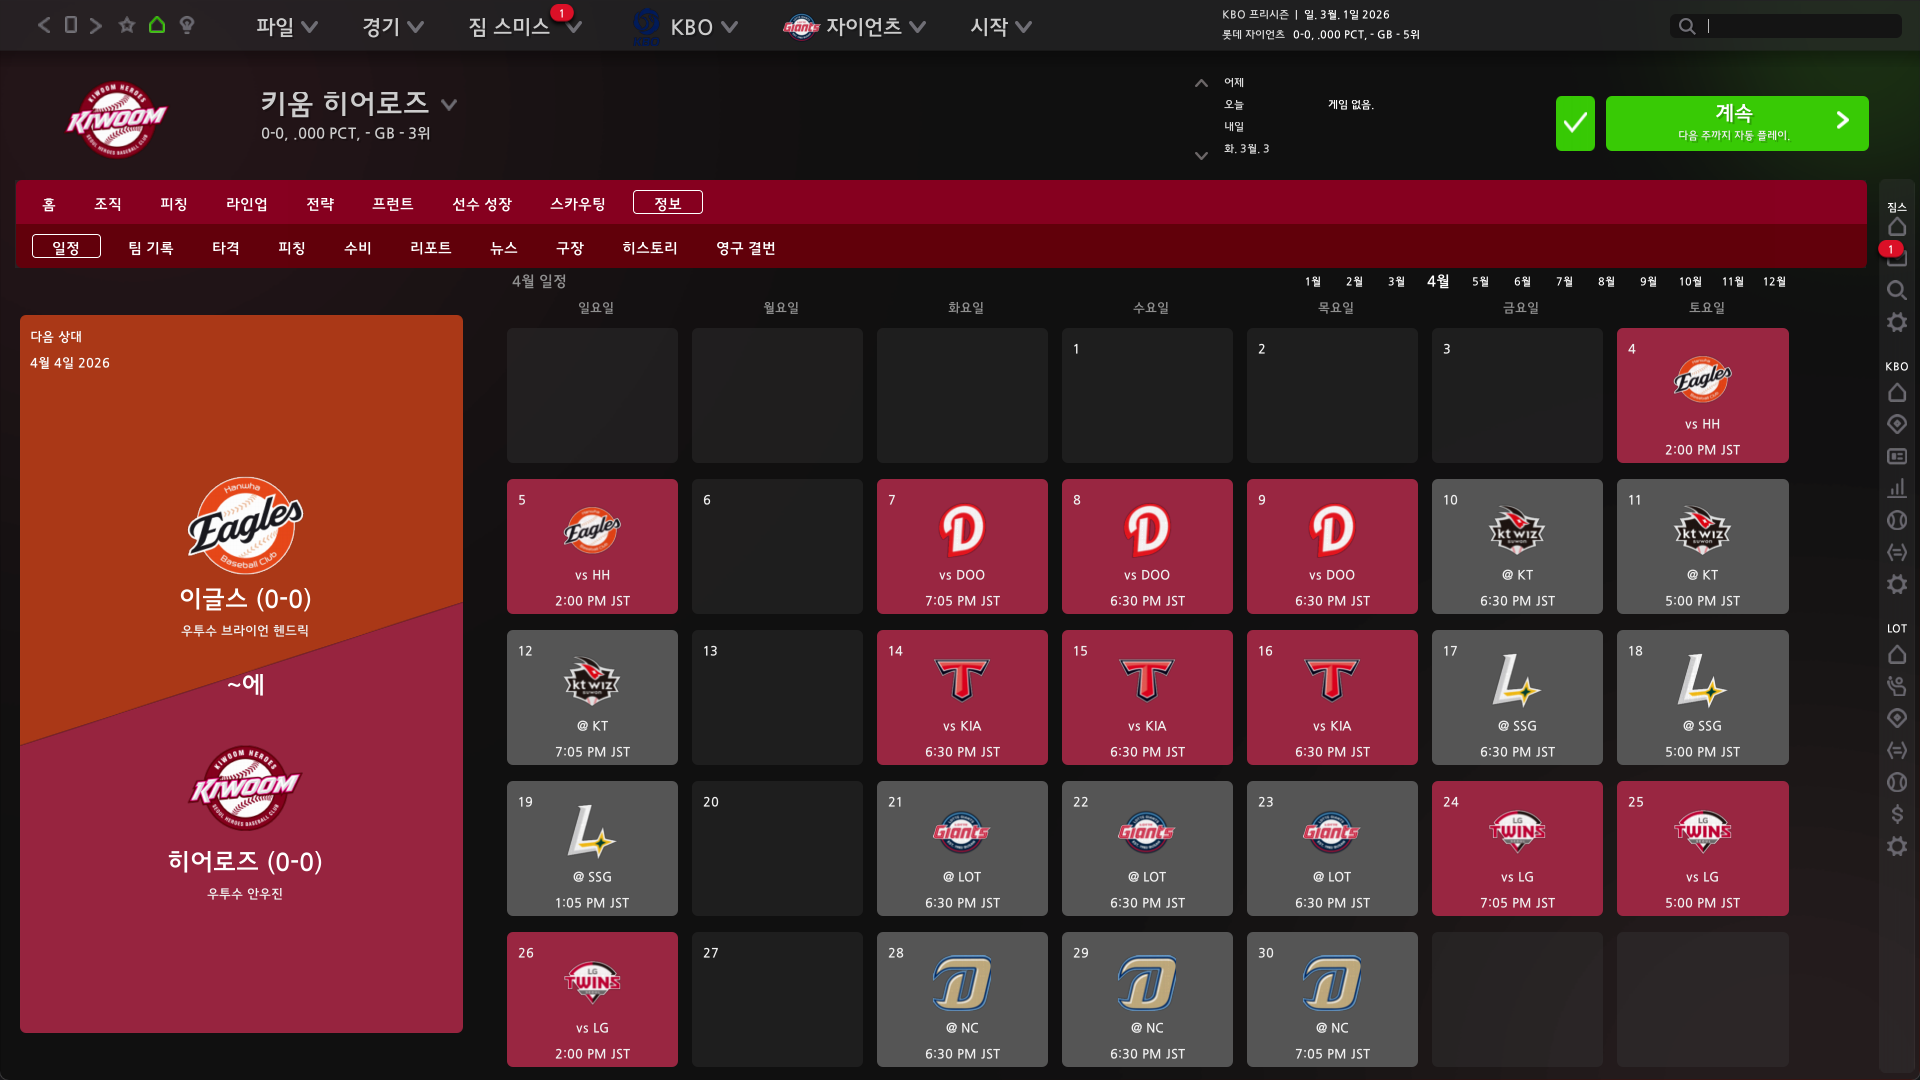Image resolution: width=1920 pixels, height=1080 pixels.
Task: Click the green home icon in top toolbar
Action: 157,25
